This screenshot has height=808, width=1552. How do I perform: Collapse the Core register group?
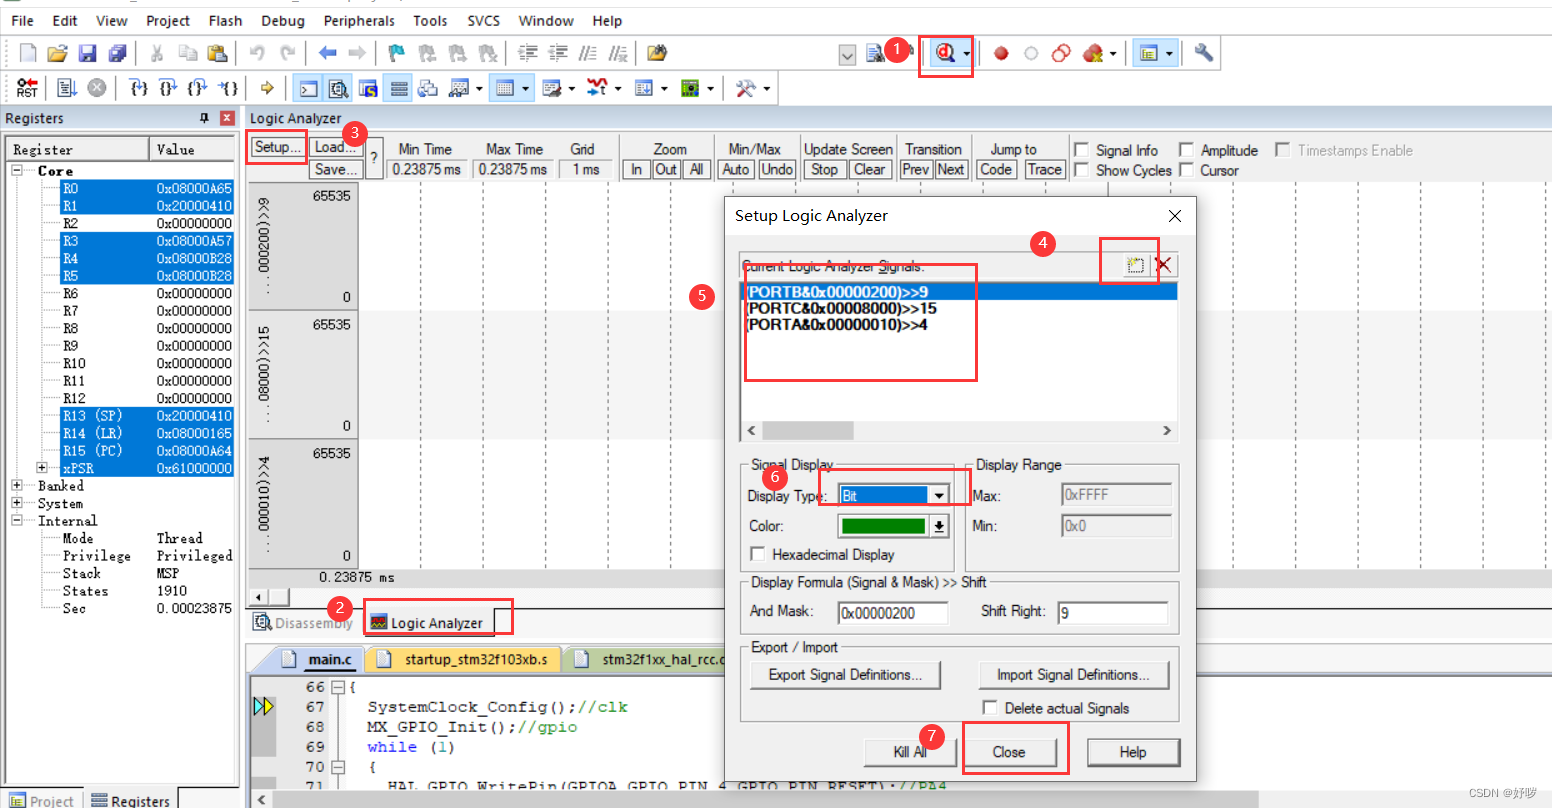click(x=17, y=171)
